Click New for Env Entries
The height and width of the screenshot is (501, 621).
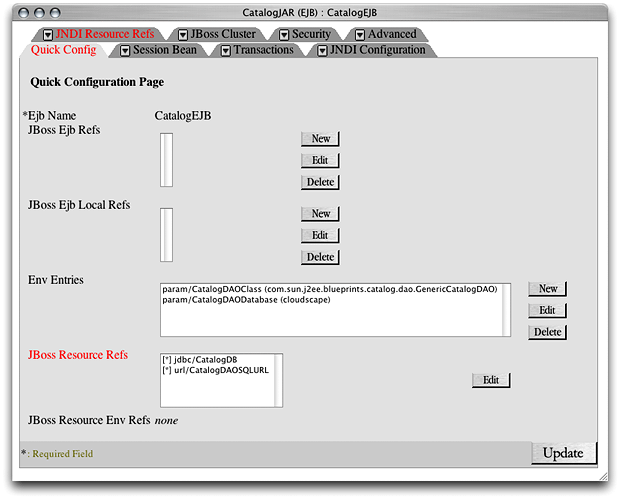pos(548,289)
